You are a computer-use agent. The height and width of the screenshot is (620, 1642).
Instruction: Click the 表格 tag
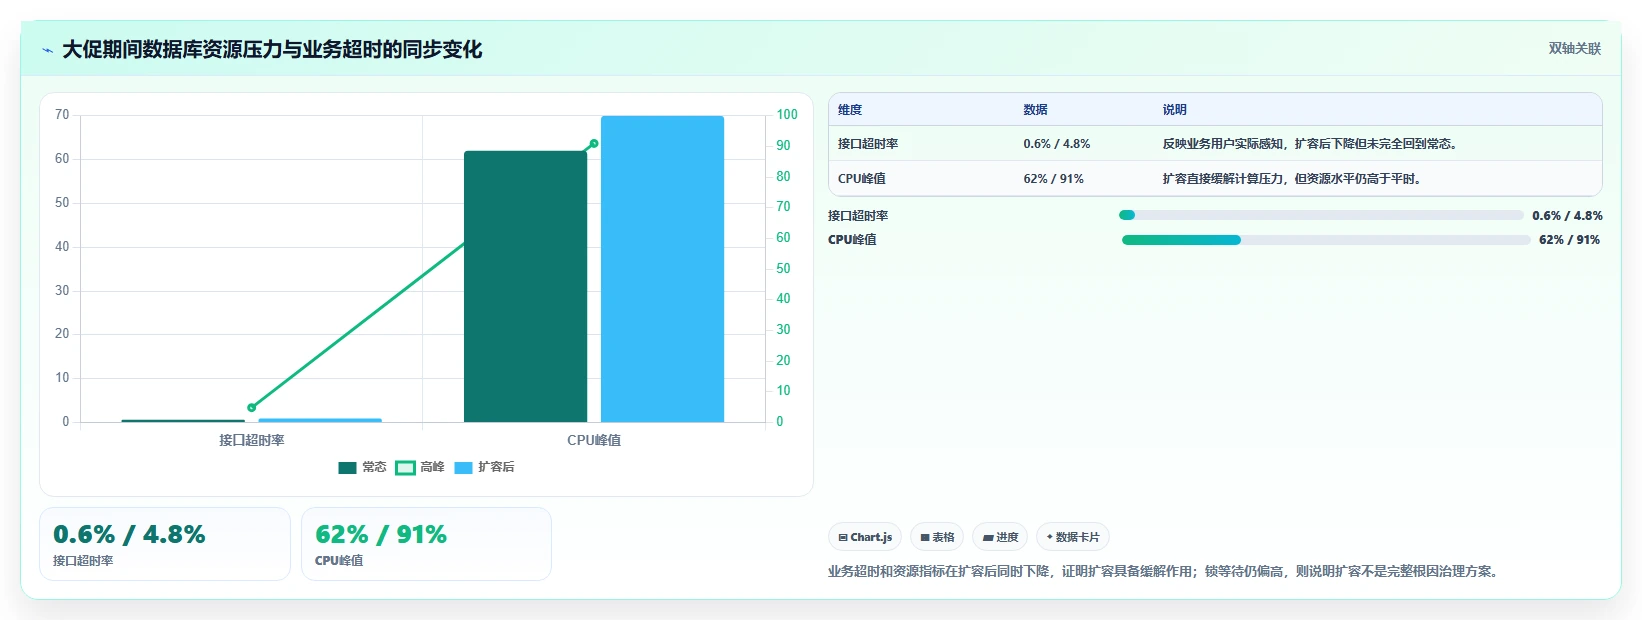(x=937, y=537)
